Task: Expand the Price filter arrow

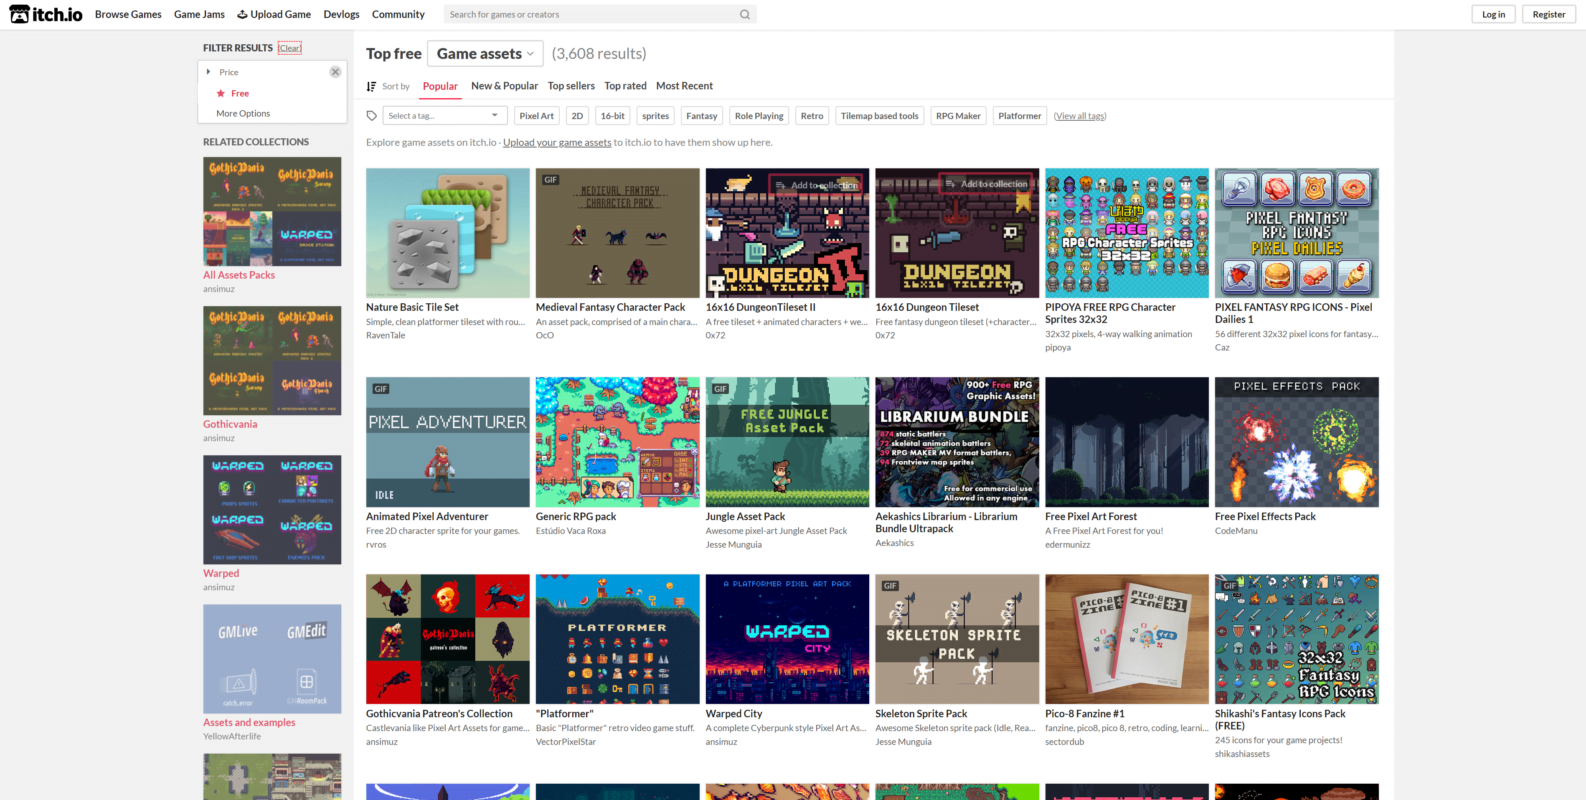Action: click(x=208, y=72)
